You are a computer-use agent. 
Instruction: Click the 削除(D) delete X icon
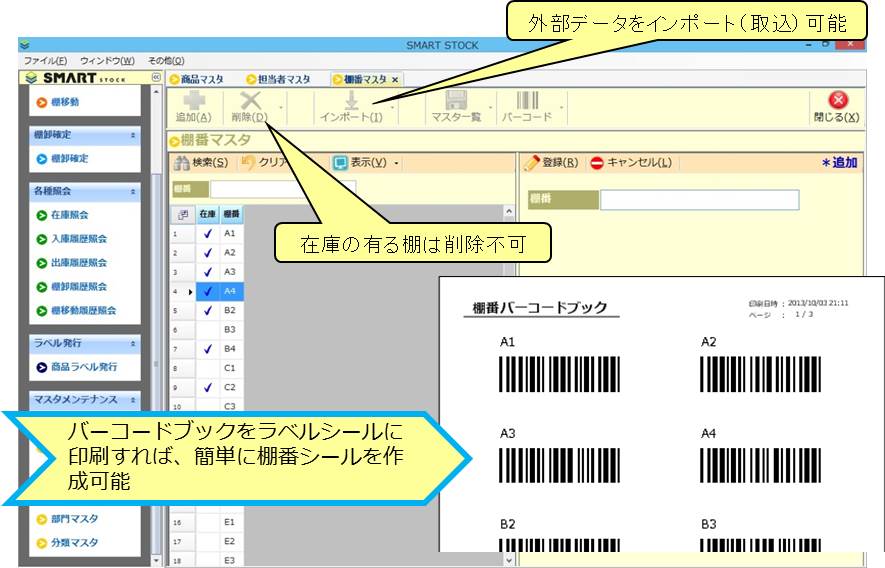250,107
